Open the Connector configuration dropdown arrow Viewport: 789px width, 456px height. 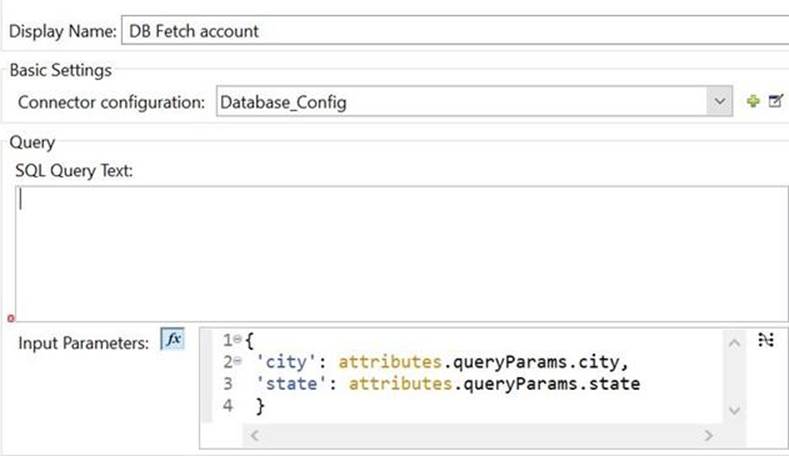click(721, 102)
